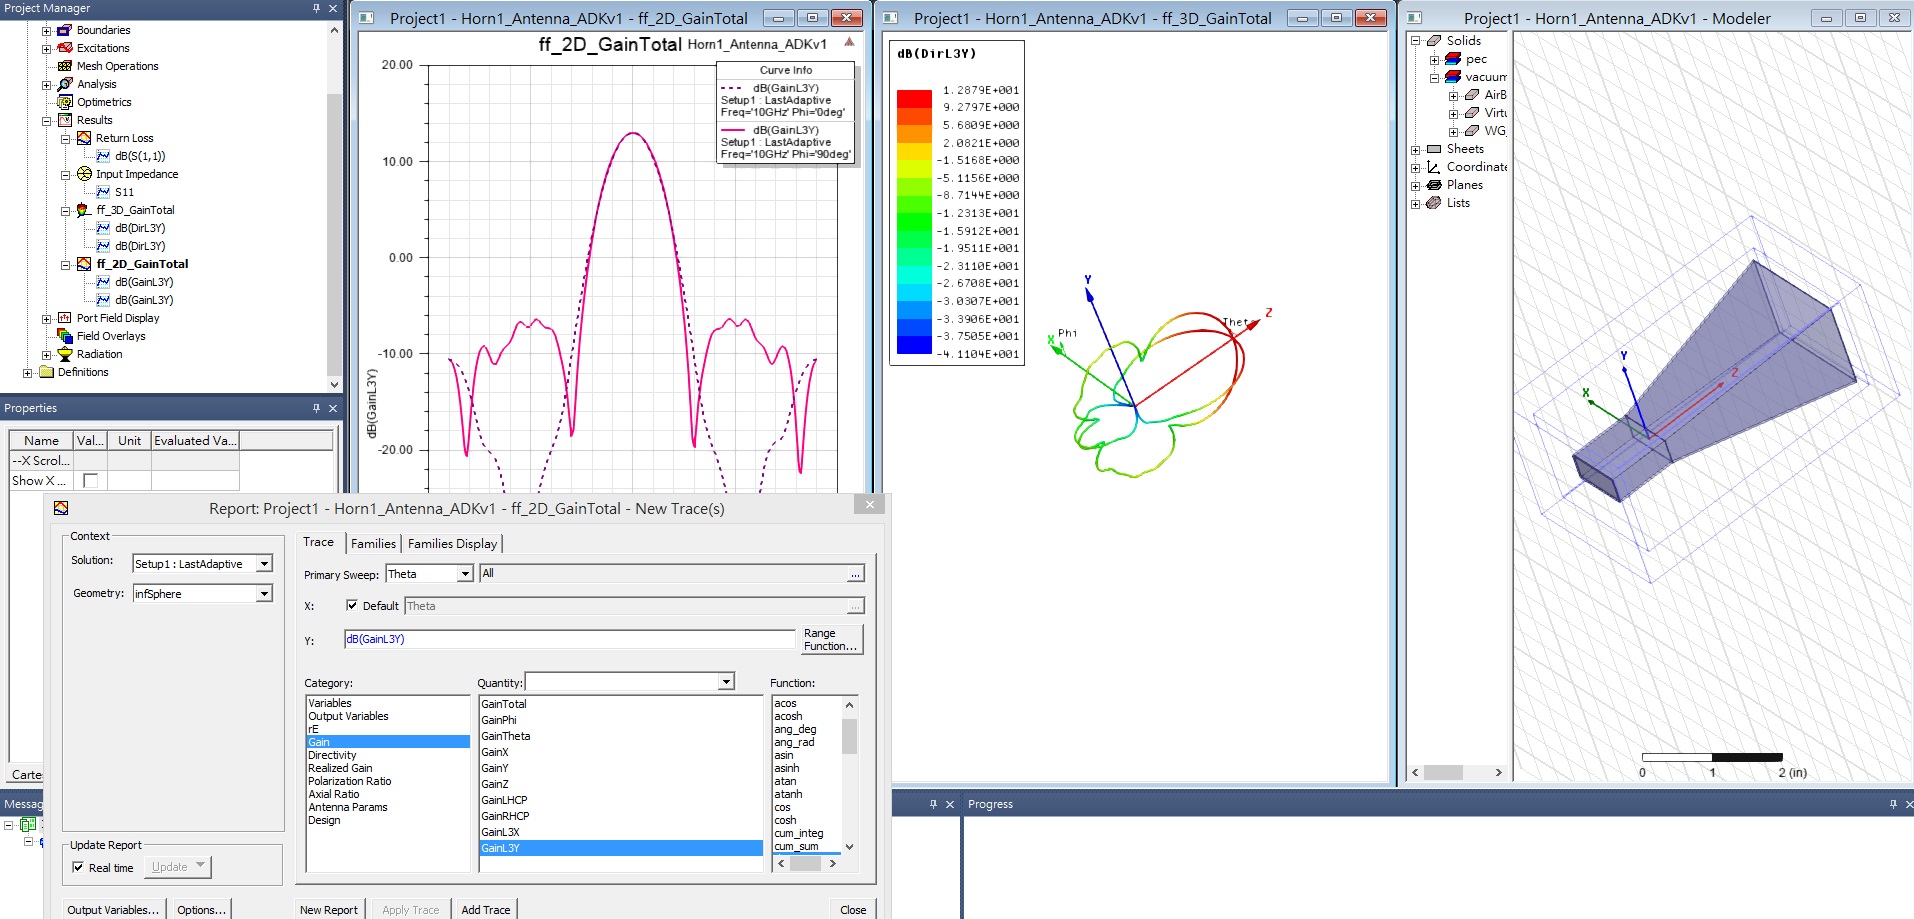The image size is (1914, 919).
Task: Select GainTotal in the Quantity list
Action: tap(621, 704)
